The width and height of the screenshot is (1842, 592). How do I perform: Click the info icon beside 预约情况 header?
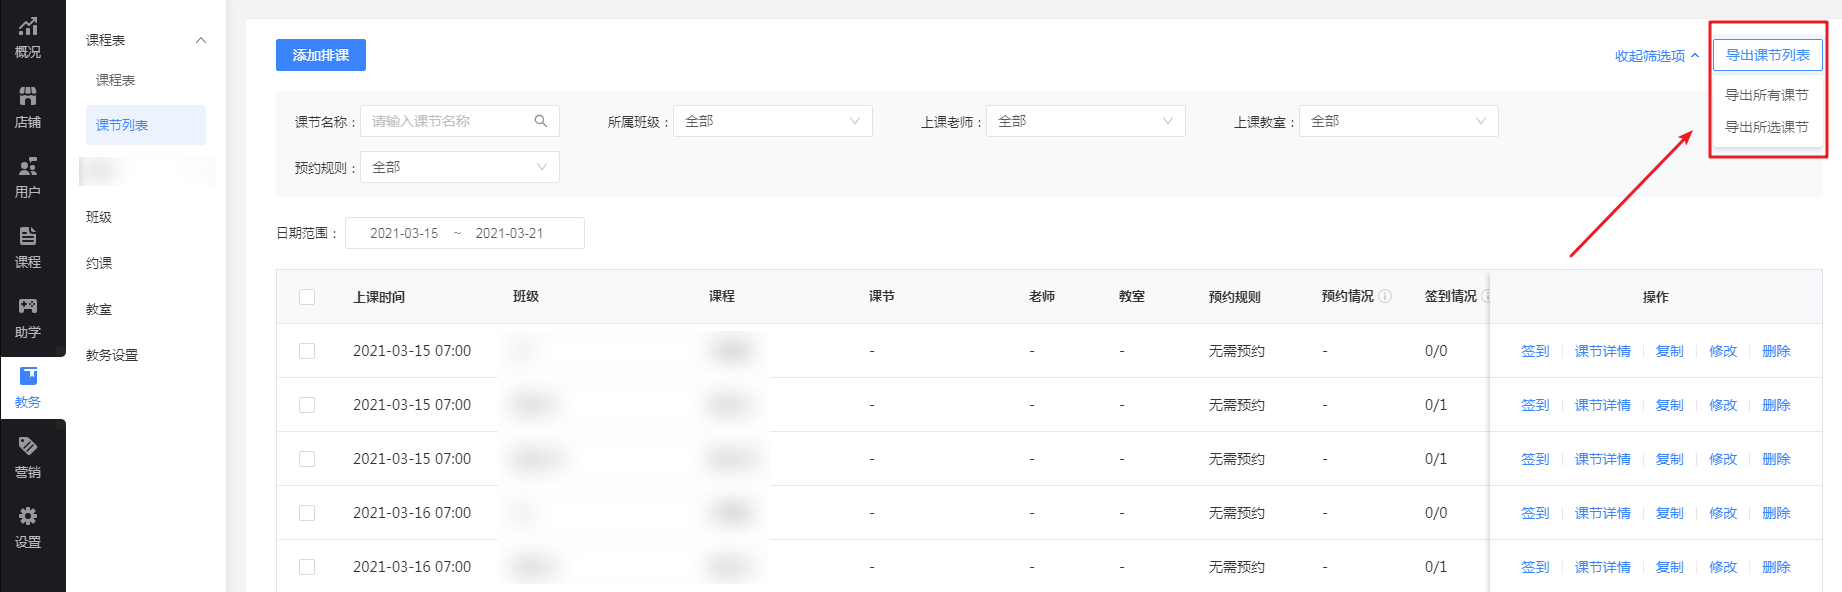(x=1385, y=296)
